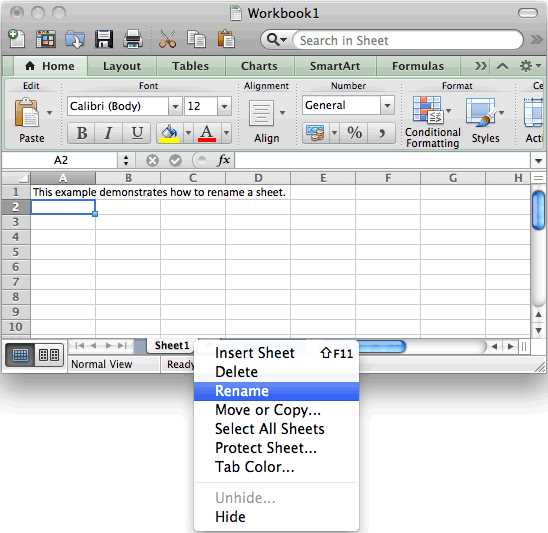Apply comma style format
548x533 pixels.
point(382,133)
